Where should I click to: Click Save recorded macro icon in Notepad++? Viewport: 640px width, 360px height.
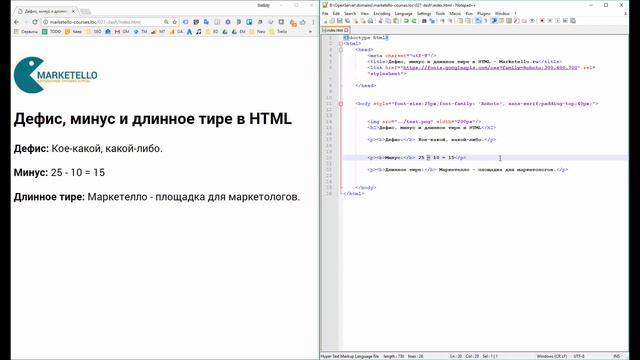tap(573, 20)
